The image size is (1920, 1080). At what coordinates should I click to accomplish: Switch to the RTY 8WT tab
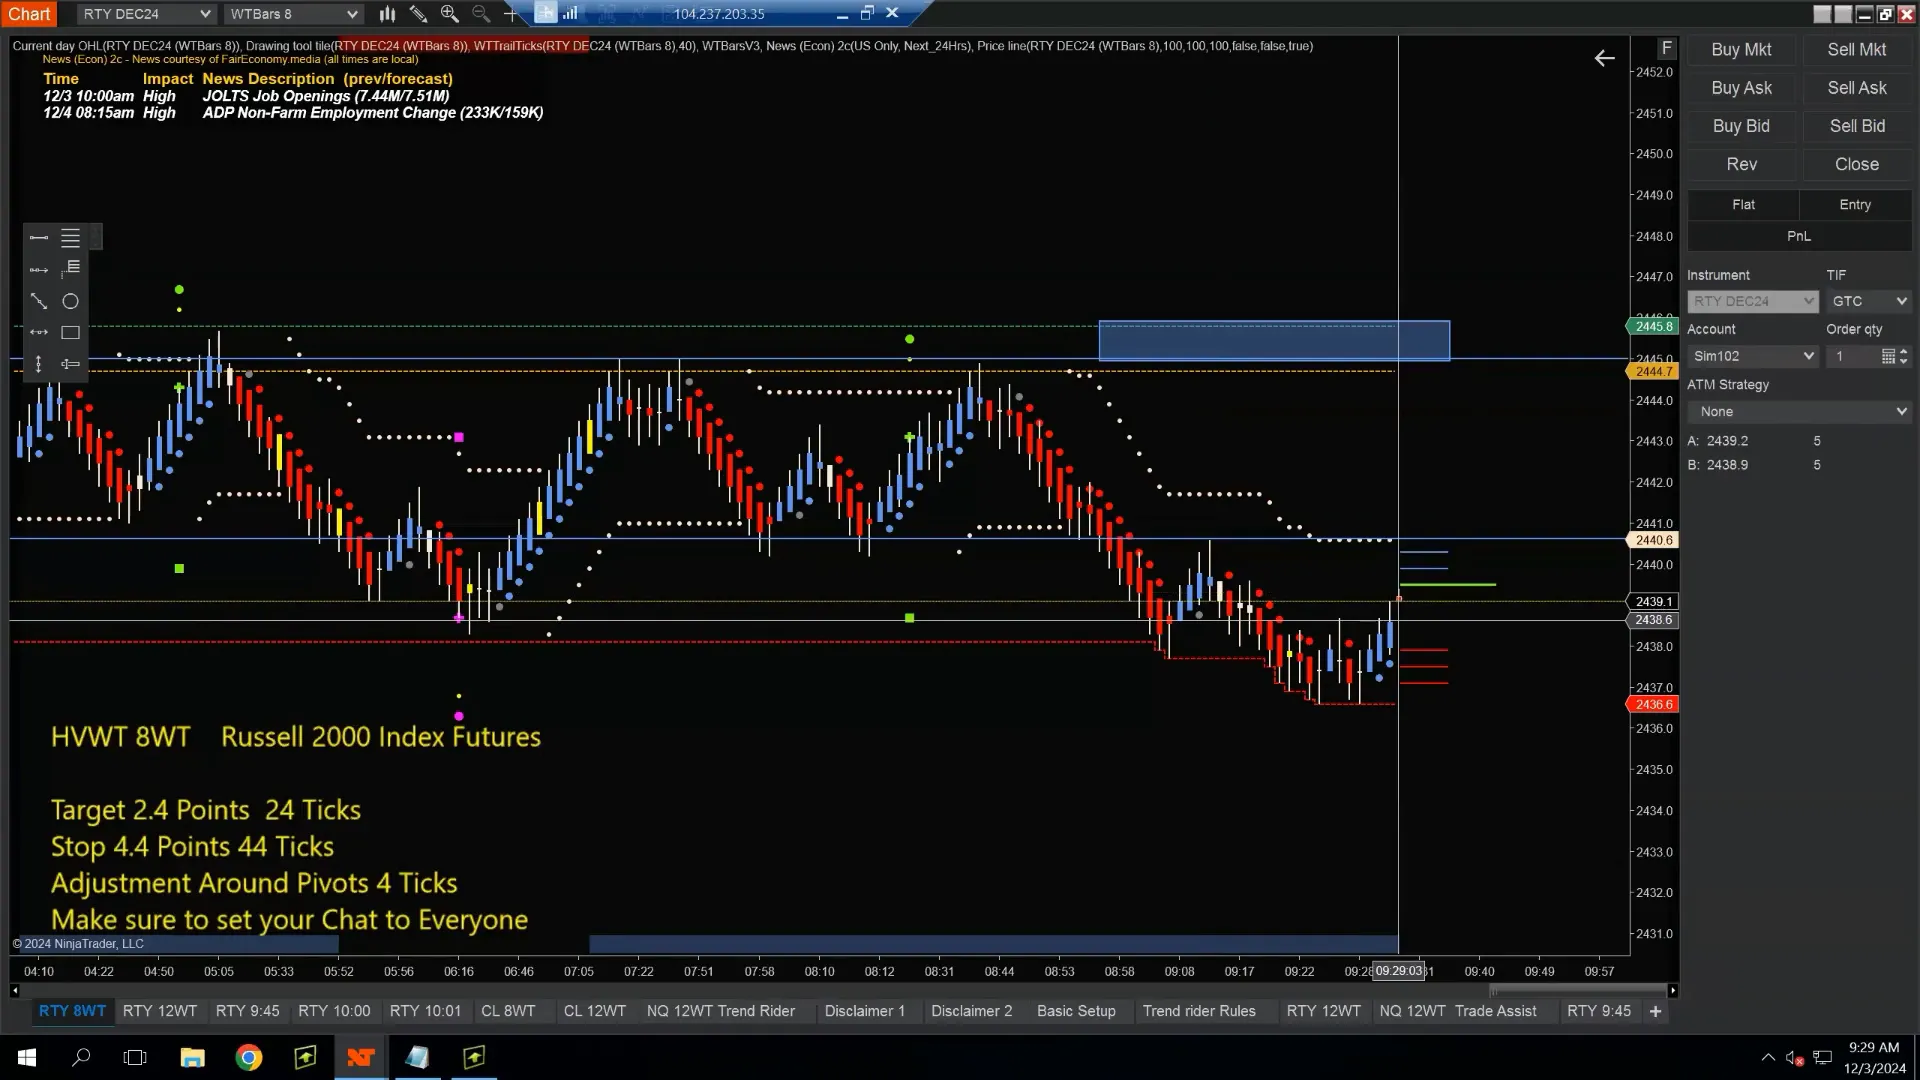(x=72, y=1011)
